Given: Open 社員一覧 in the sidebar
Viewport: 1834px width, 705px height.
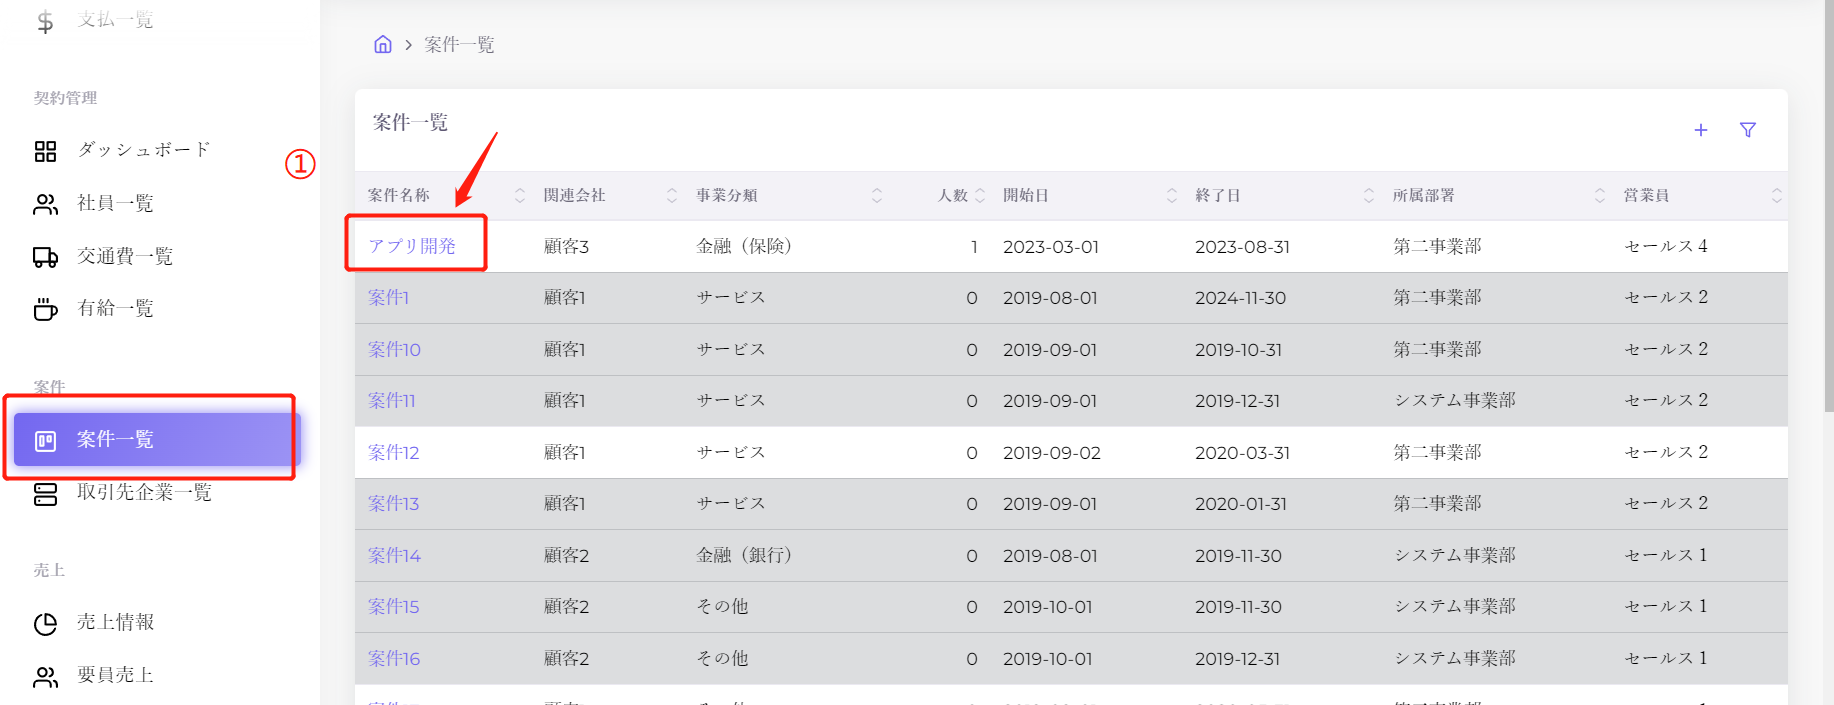Looking at the screenshot, I should click(x=115, y=204).
